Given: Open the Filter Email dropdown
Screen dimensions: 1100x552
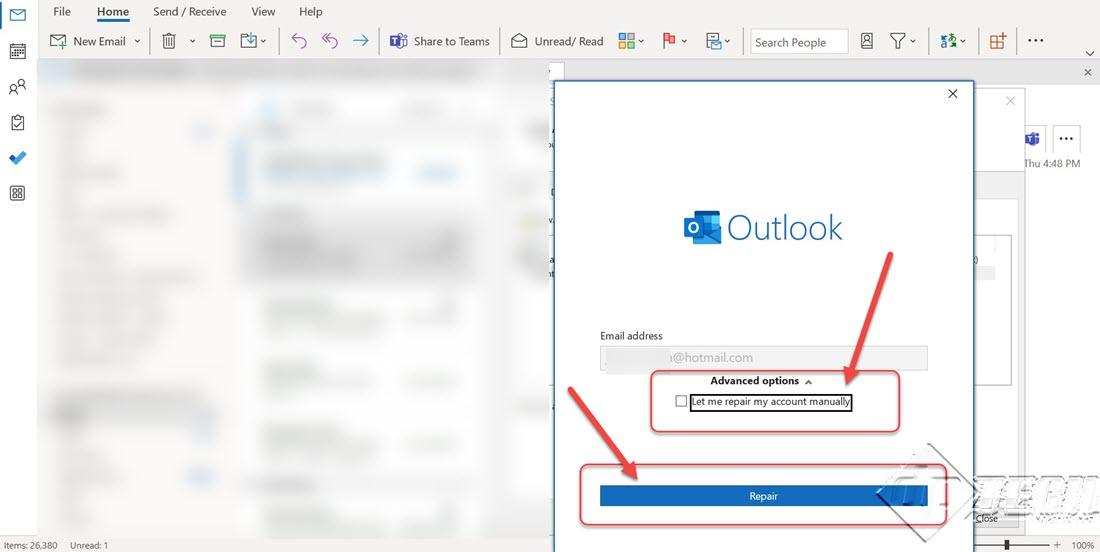Looking at the screenshot, I should click(x=903, y=41).
